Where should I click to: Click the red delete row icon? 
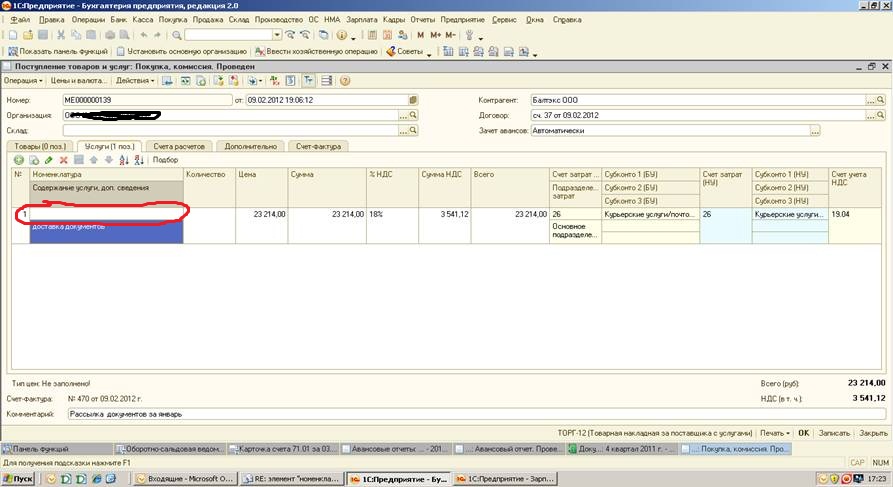pos(64,160)
